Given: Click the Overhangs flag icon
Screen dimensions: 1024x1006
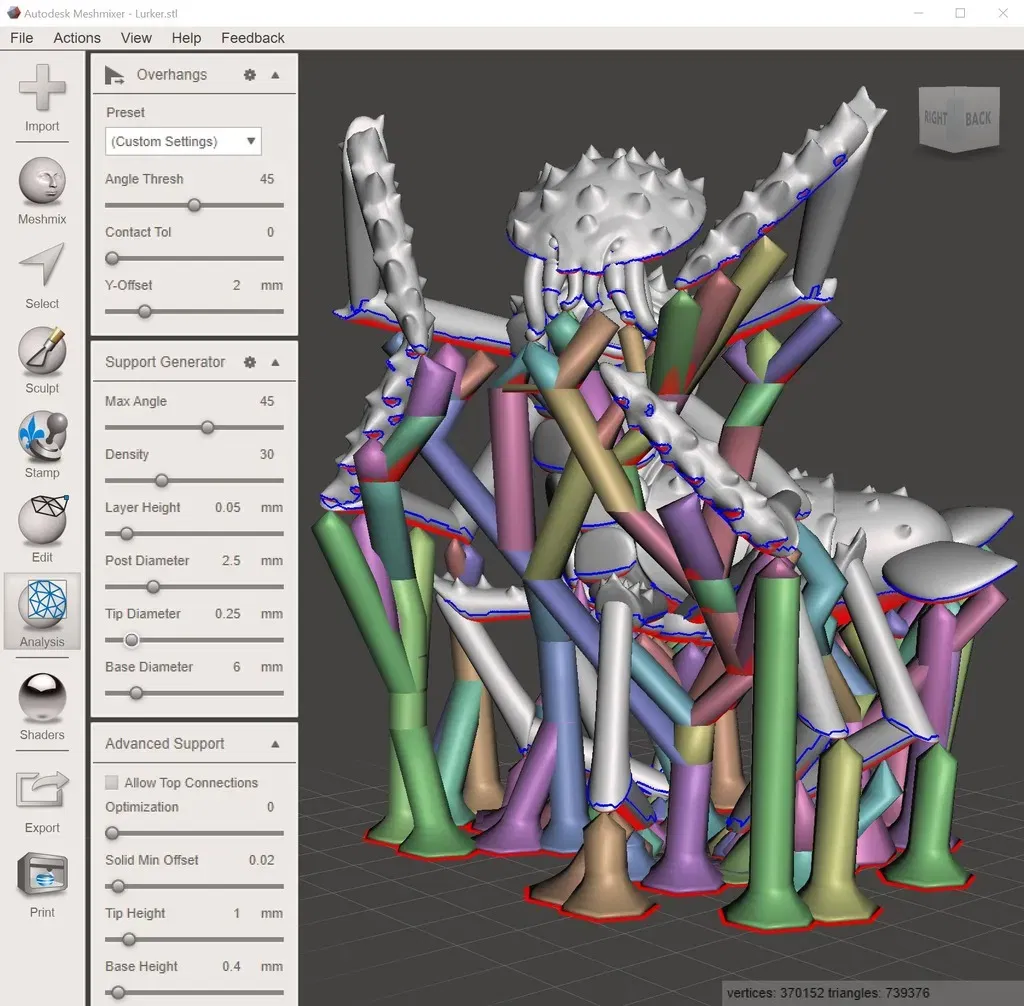Looking at the screenshot, I should click(x=114, y=75).
